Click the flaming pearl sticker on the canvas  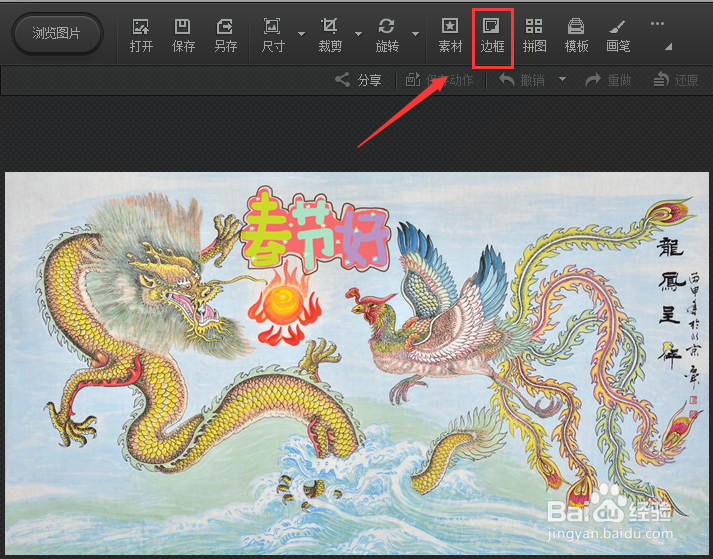(285, 305)
